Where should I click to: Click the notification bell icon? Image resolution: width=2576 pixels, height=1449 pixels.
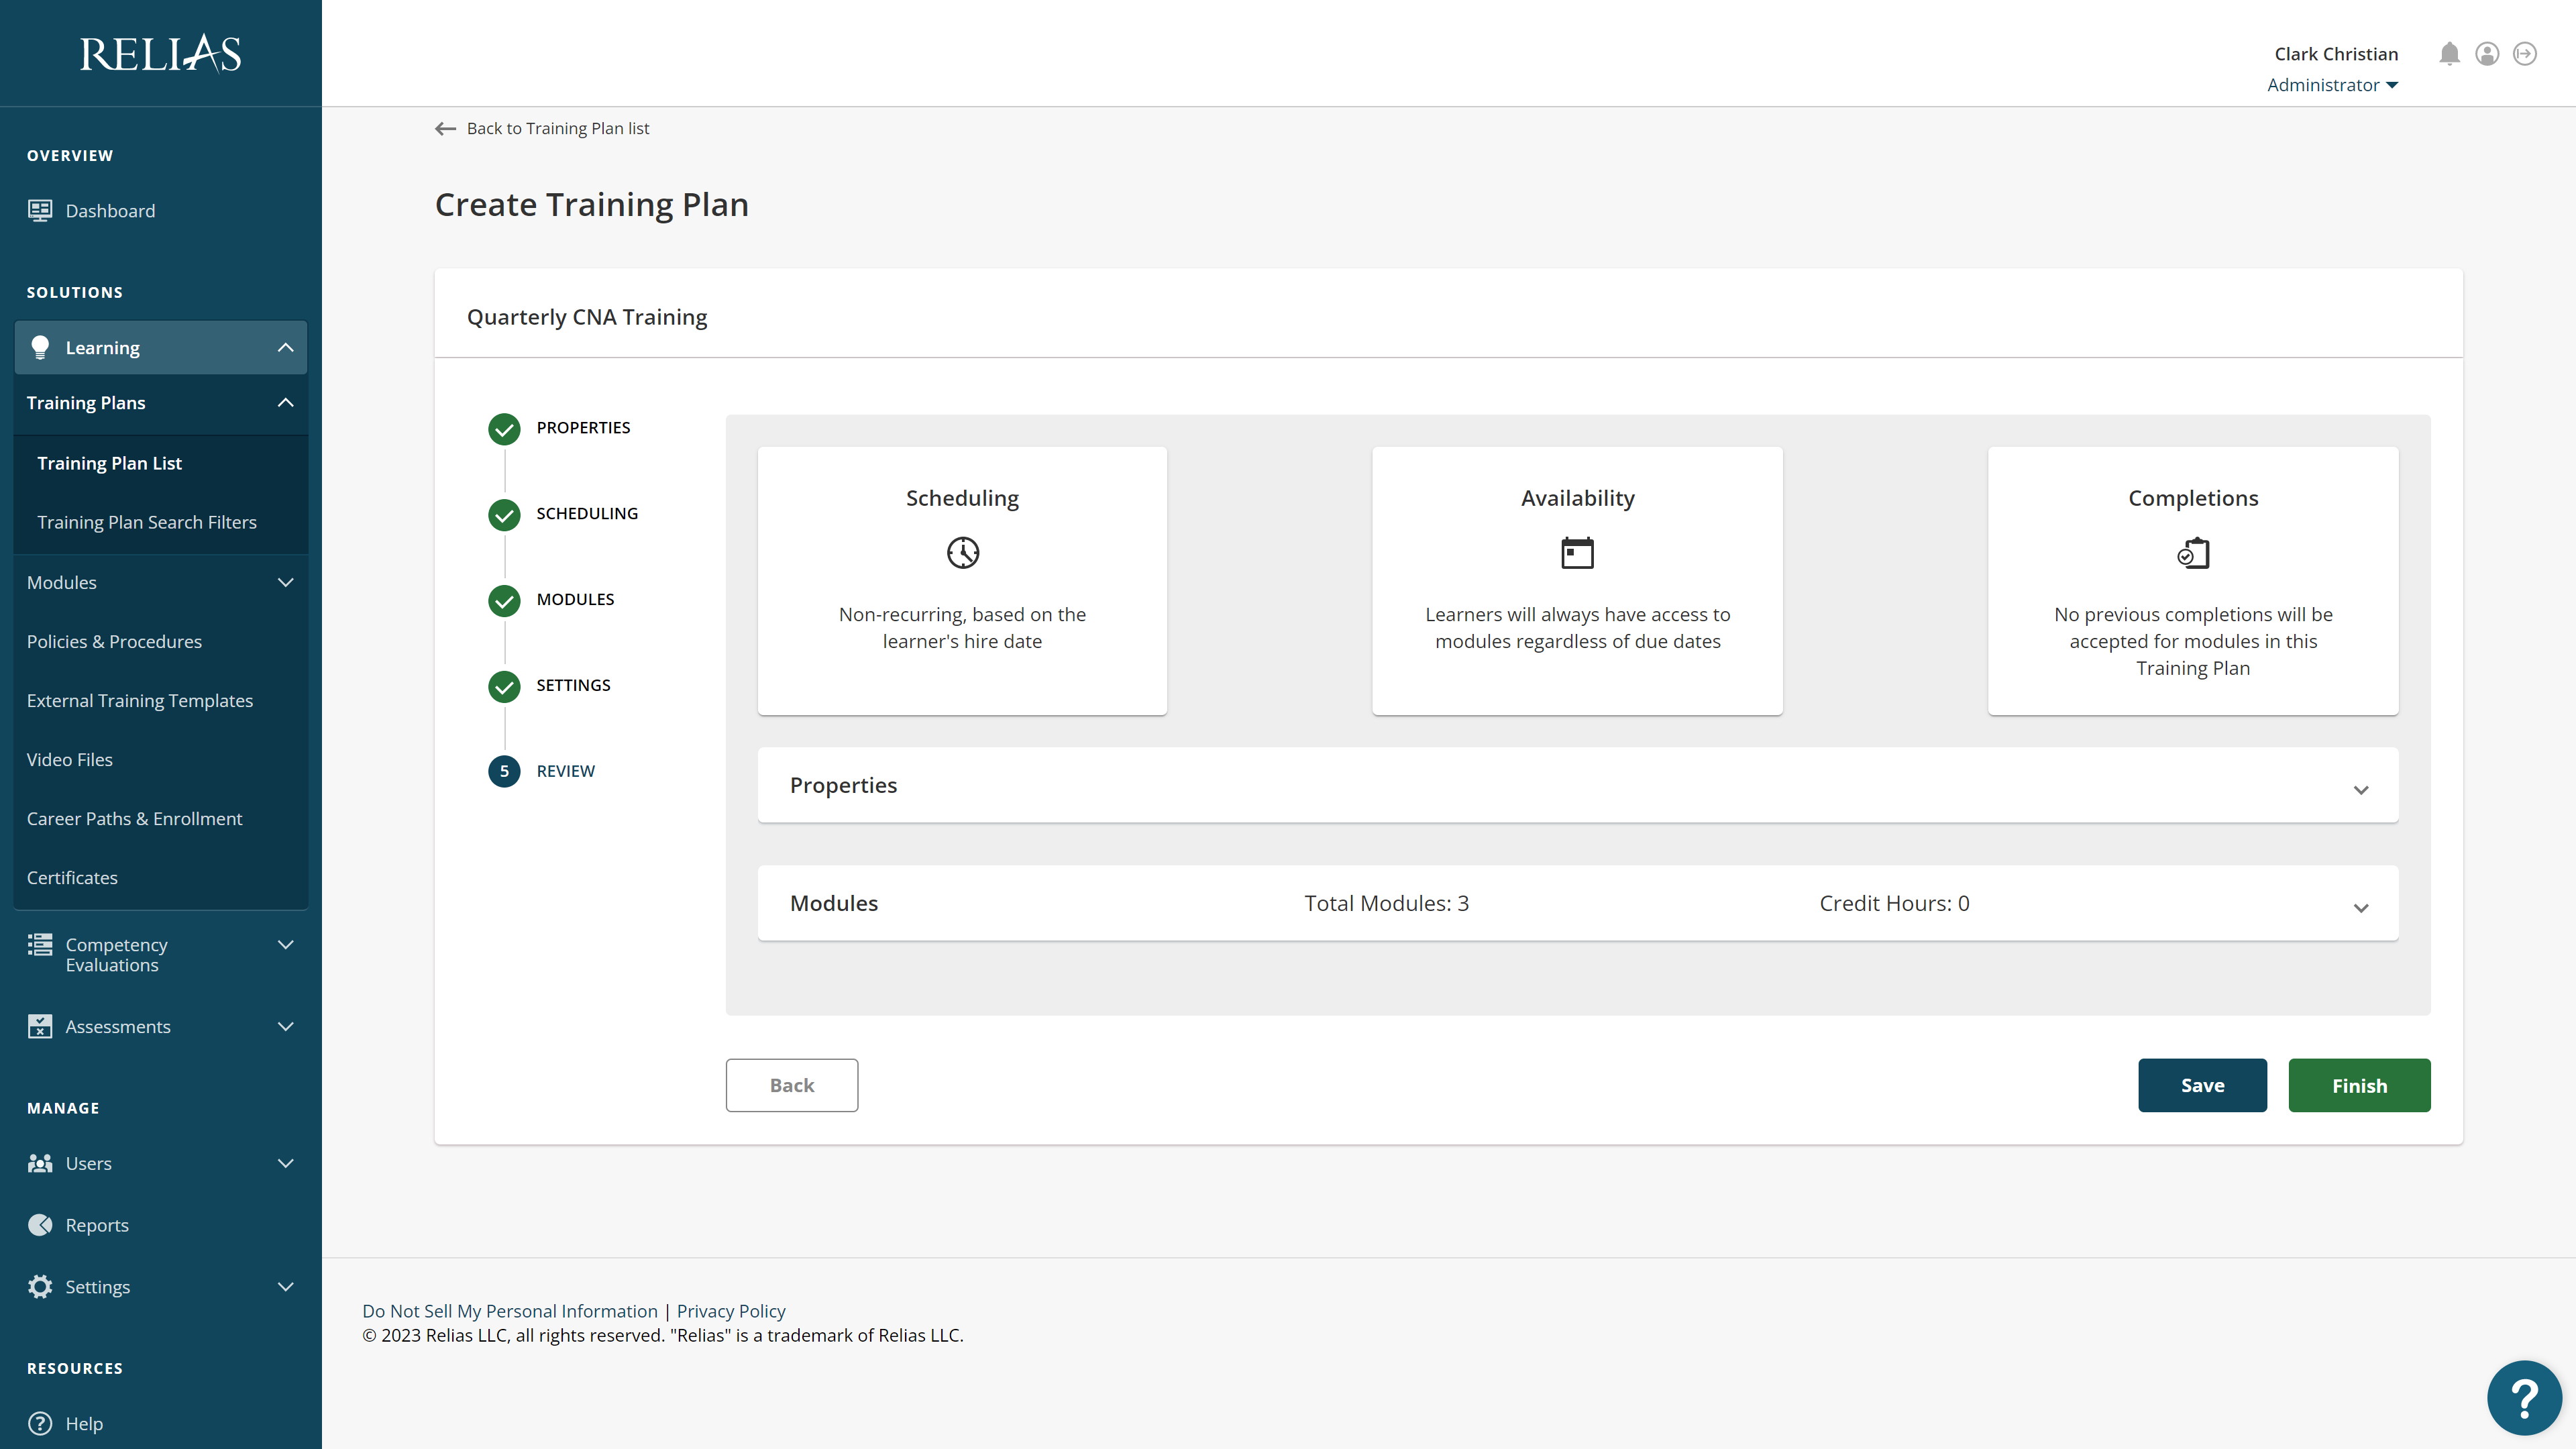click(x=2449, y=54)
